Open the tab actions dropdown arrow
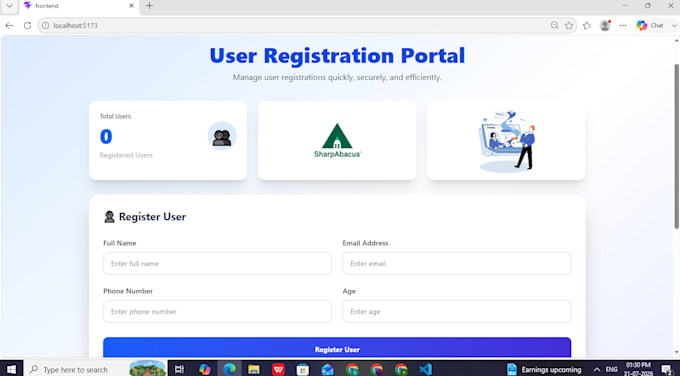680x376 pixels. pos(9,6)
